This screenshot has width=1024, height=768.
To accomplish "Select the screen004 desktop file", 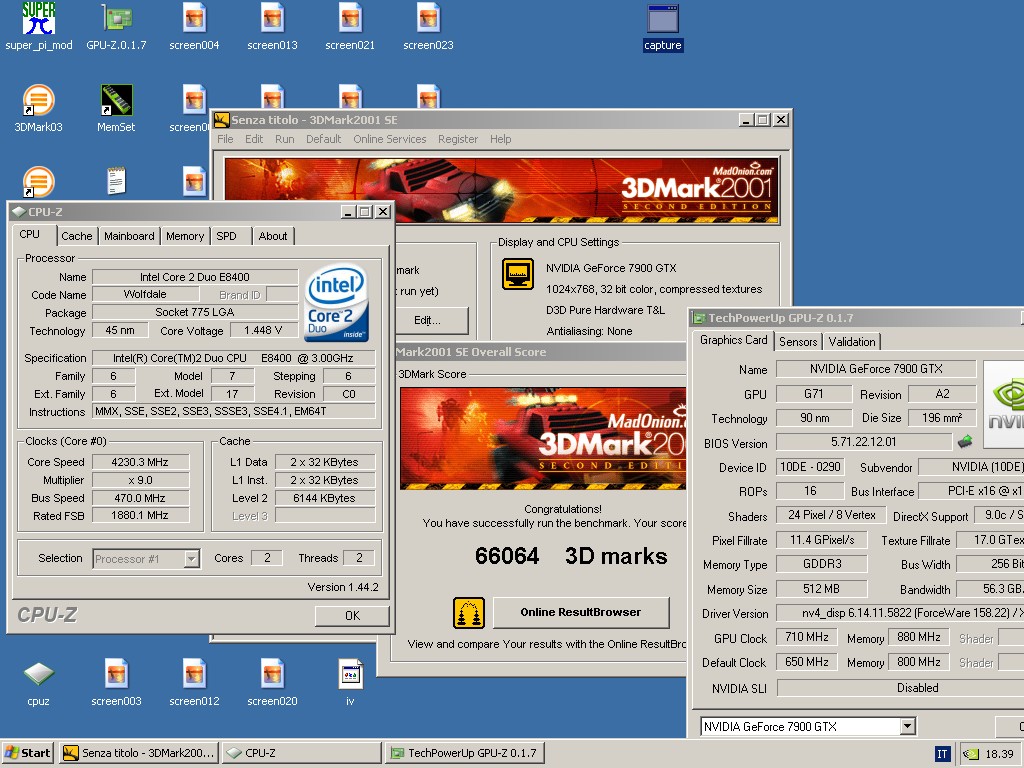I will (194, 26).
